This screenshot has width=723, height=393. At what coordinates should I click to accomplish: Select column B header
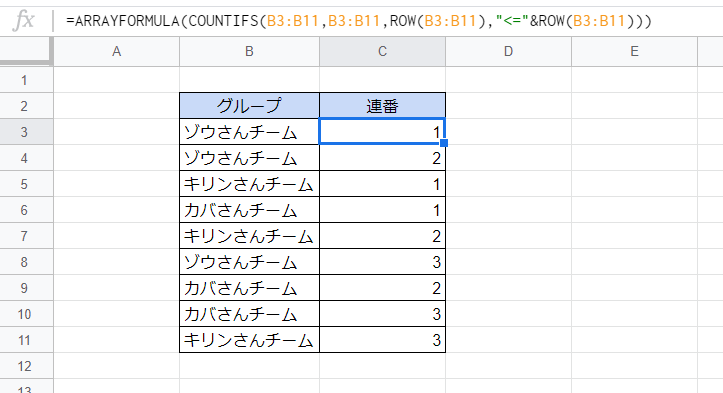pyautogui.click(x=249, y=51)
